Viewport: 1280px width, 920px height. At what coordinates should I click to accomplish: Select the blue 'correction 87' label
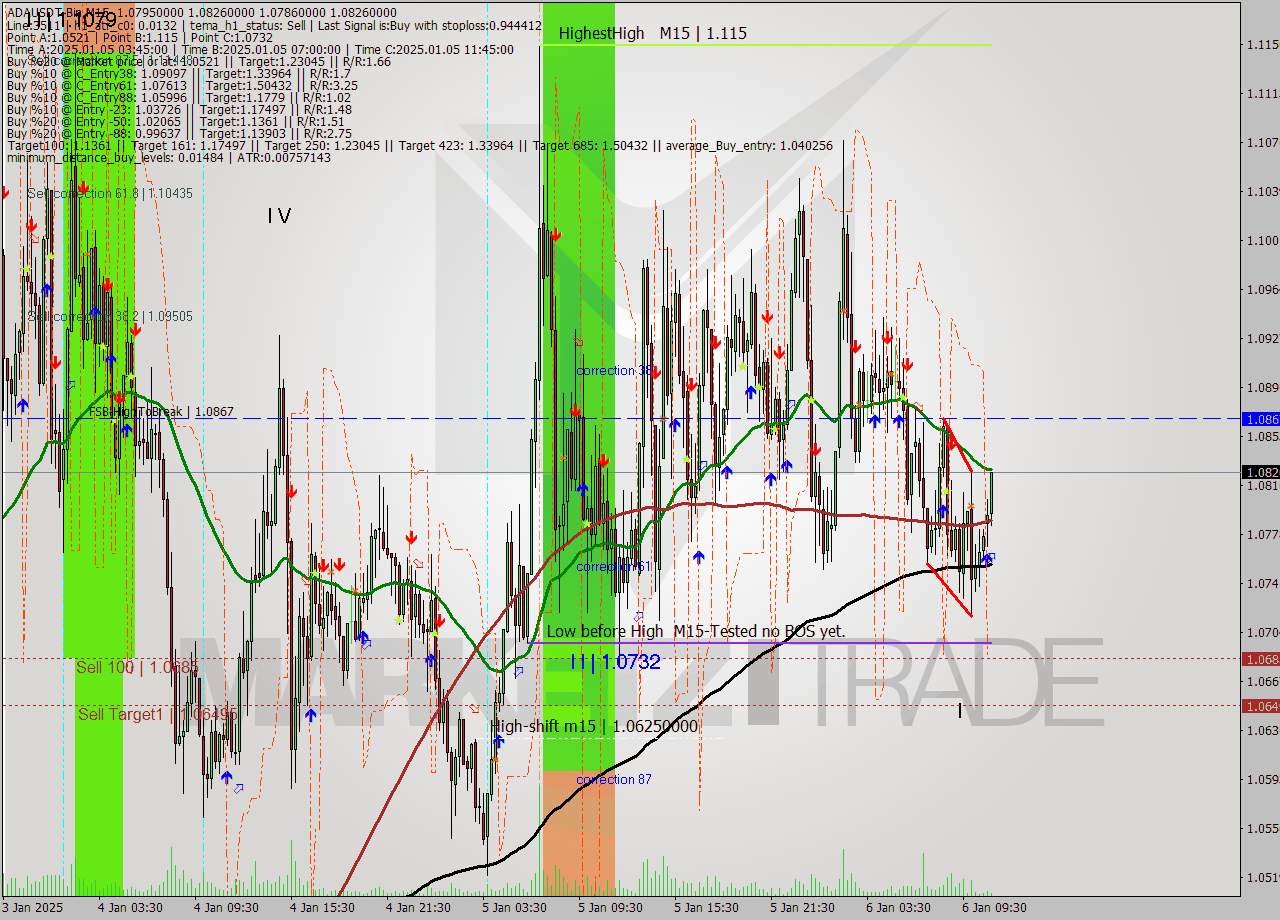pyautogui.click(x=614, y=779)
